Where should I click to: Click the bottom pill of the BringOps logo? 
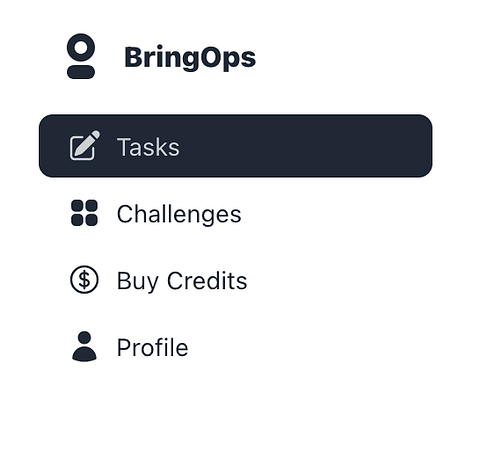tap(81, 72)
